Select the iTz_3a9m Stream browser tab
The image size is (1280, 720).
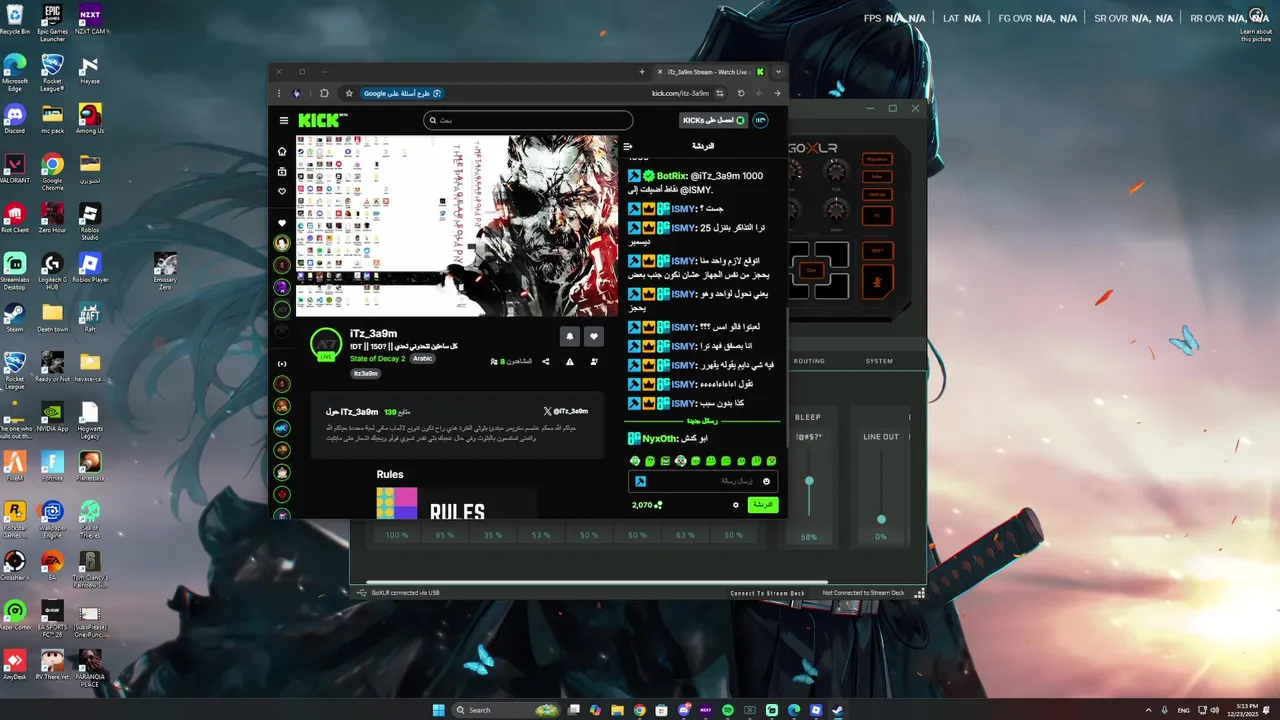(710, 72)
